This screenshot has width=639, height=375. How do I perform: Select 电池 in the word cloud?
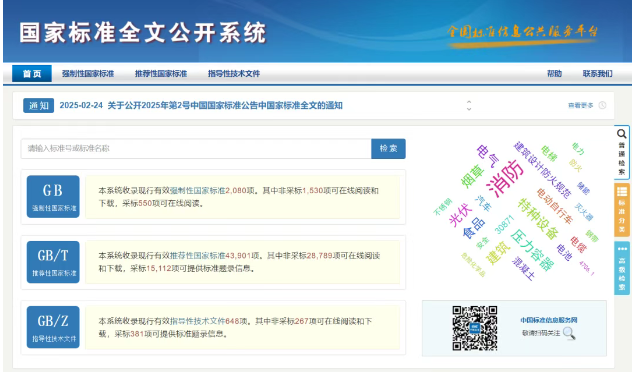coord(564,252)
